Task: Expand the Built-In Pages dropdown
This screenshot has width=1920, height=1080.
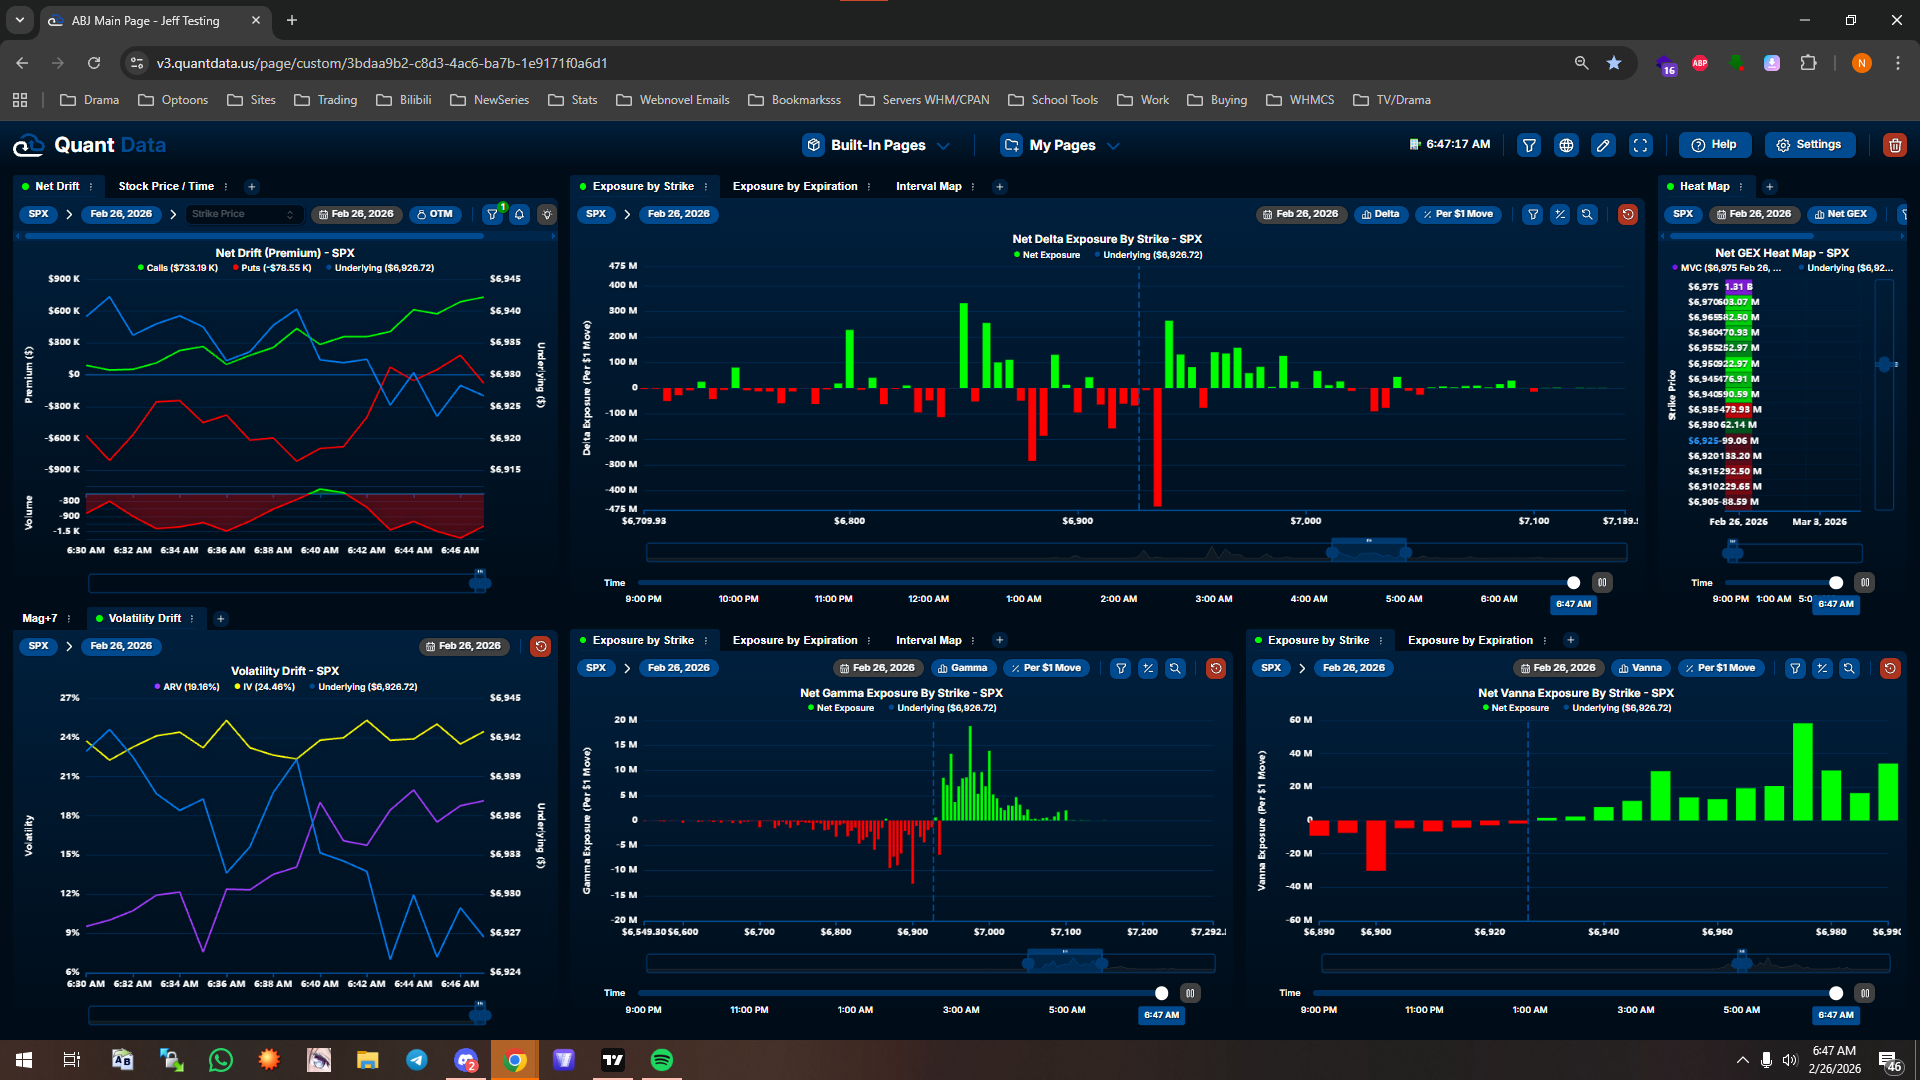Action: 877,145
